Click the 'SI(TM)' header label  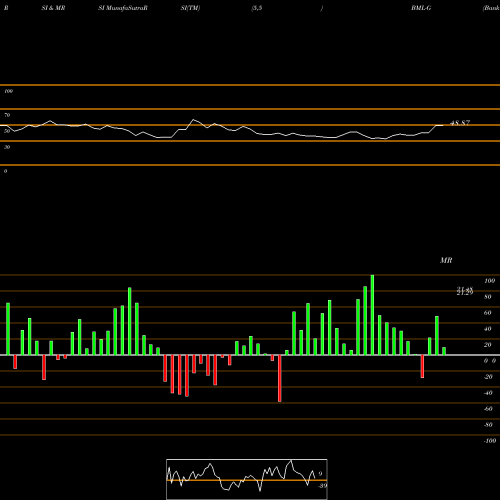[x=190, y=8]
